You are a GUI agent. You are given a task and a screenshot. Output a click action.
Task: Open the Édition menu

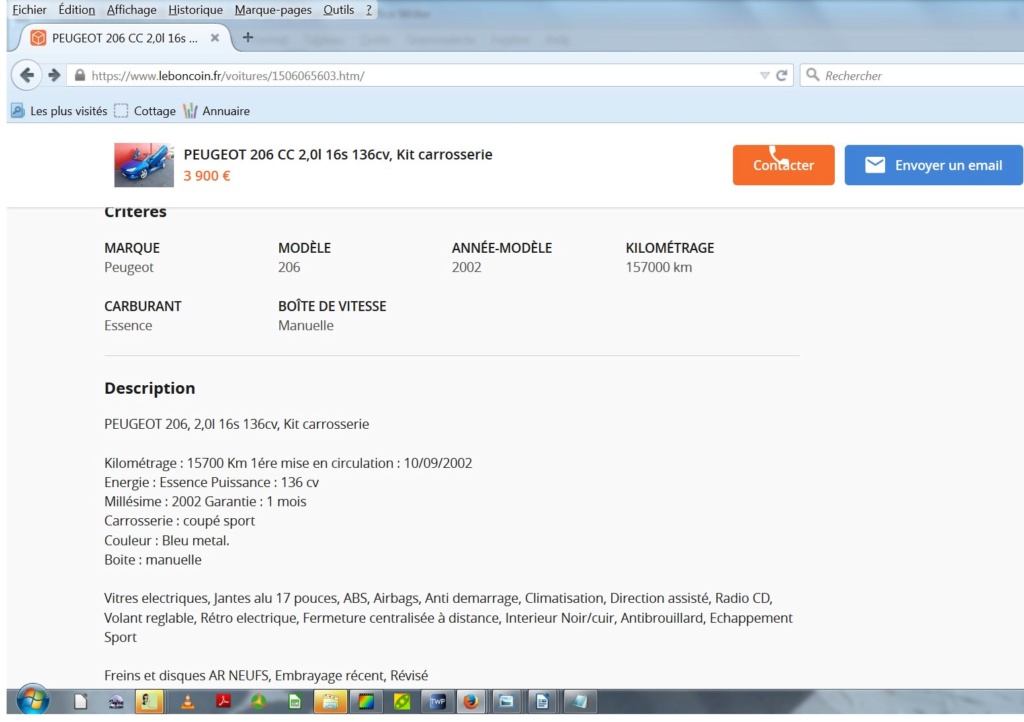pos(76,10)
